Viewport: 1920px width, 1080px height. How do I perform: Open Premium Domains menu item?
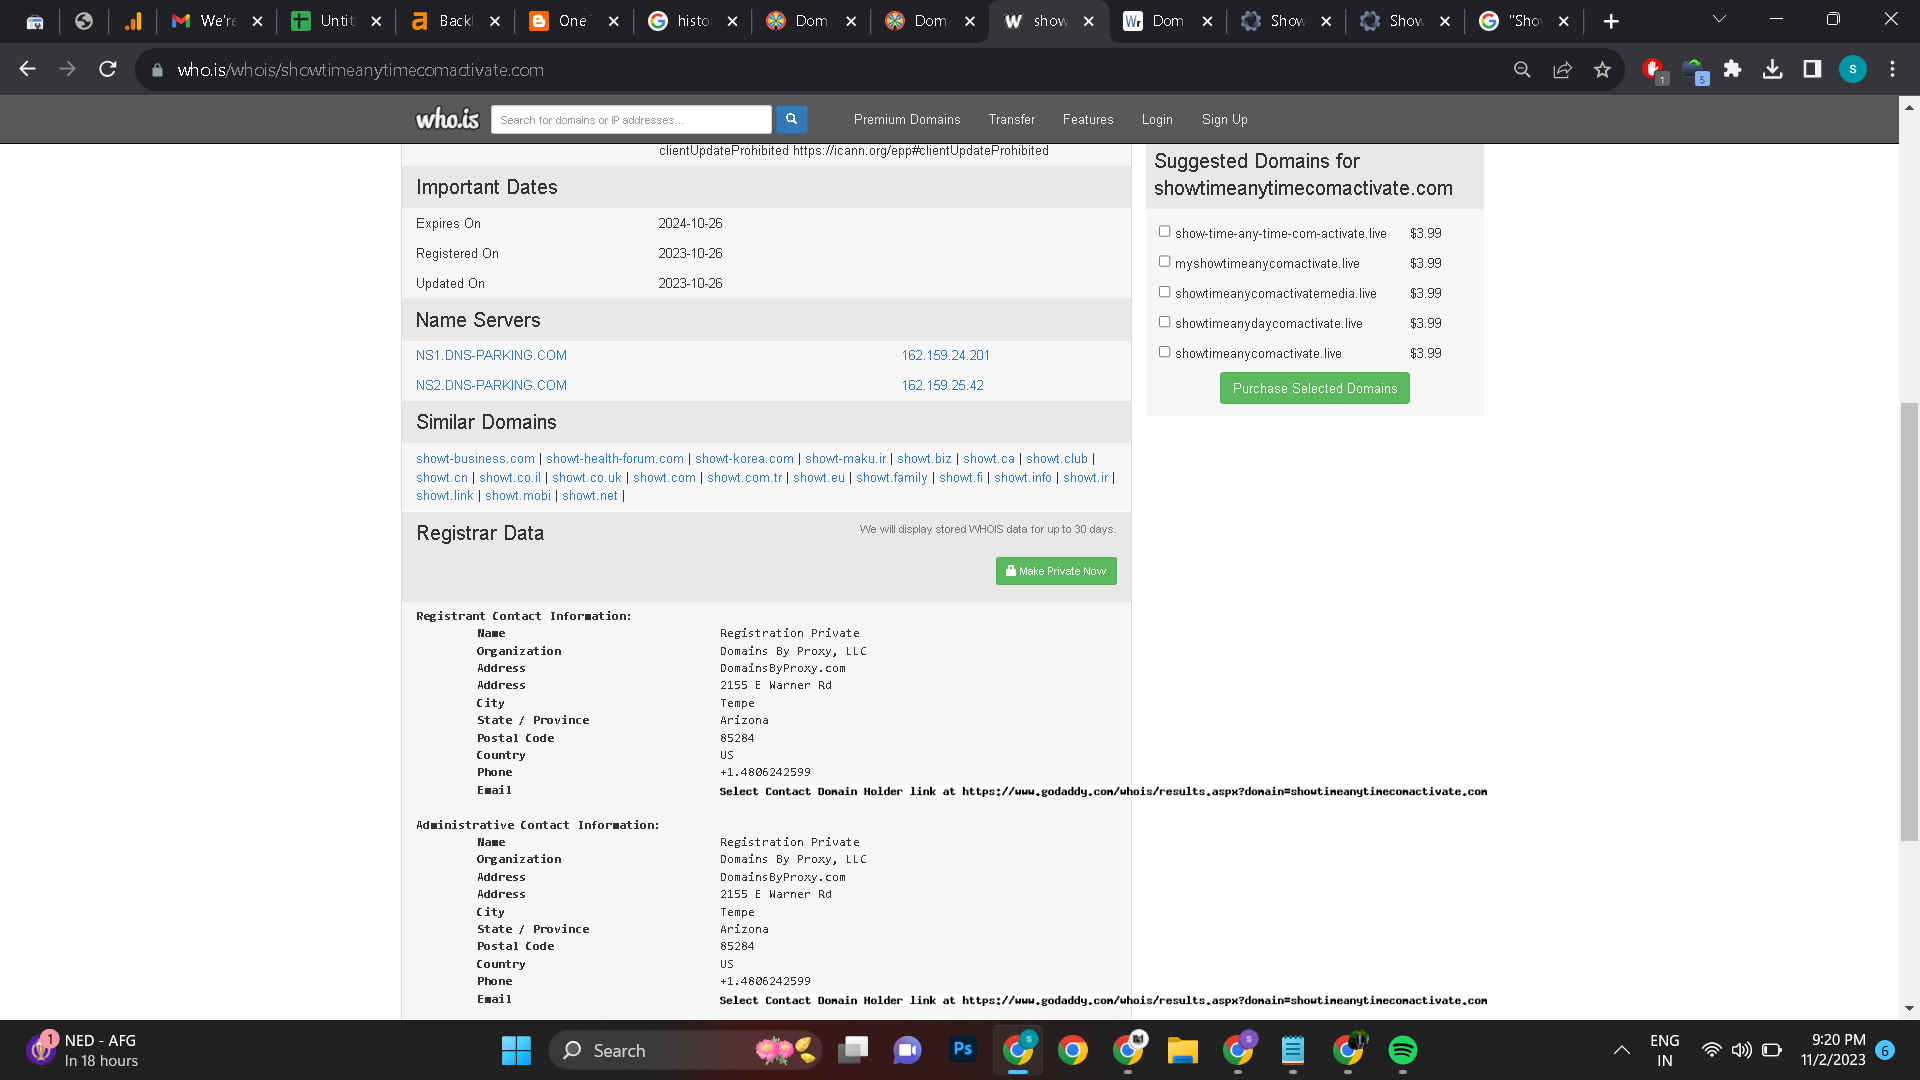(906, 119)
